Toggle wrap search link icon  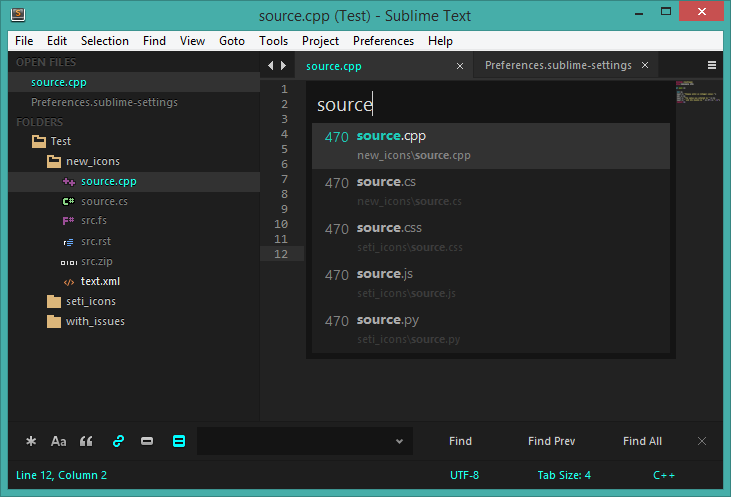click(x=118, y=441)
